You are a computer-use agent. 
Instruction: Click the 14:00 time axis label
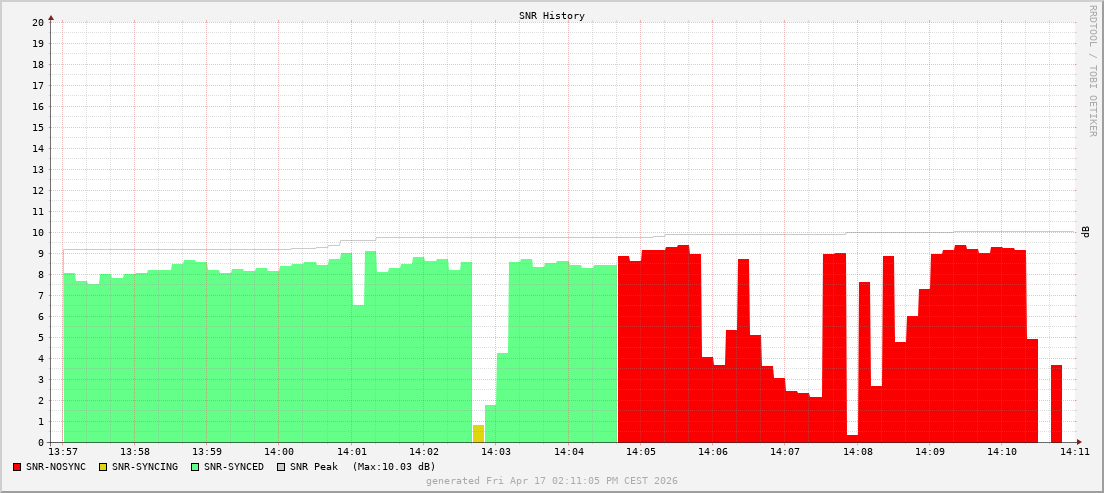tap(279, 452)
